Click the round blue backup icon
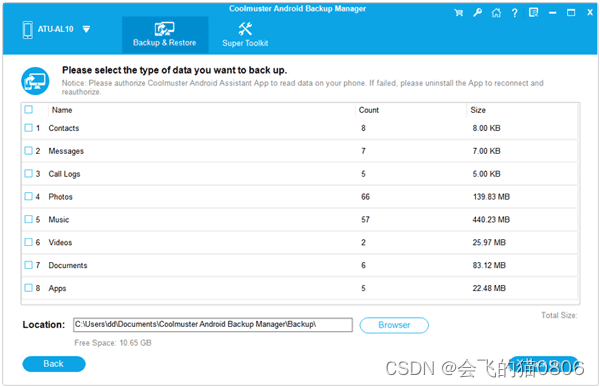The image size is (600, 387). 35,81
